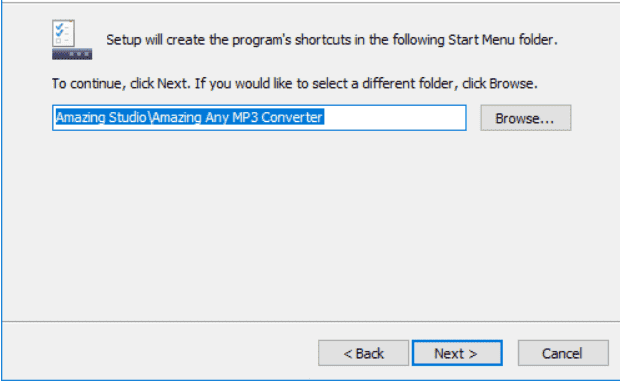The image size is (620, 384).
Task: Click the "<" arrow on the Back button
Action: (348, 354)
